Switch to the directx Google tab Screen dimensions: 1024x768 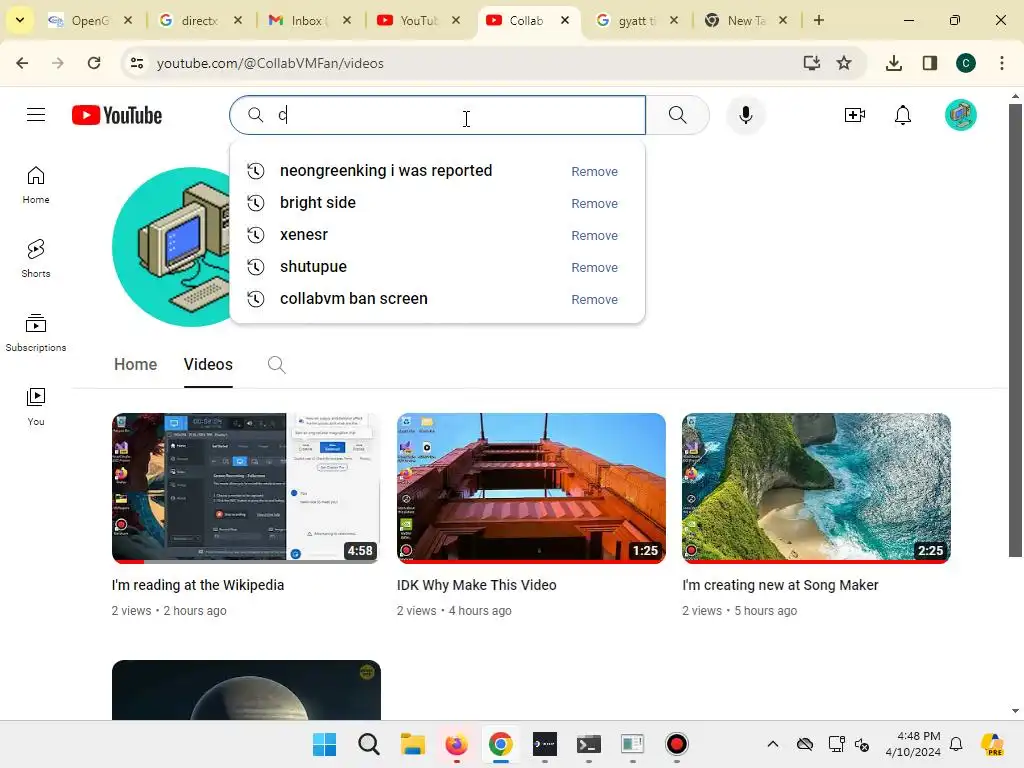point(191,20)
